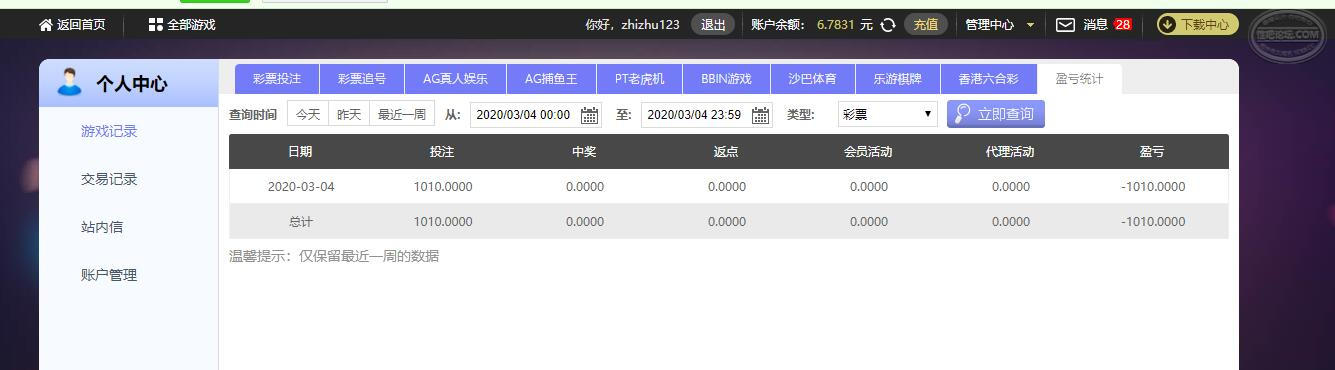1335x370 pixels.
Task: Open the 全部游戏 grid icon
Action: coord(155,25)
